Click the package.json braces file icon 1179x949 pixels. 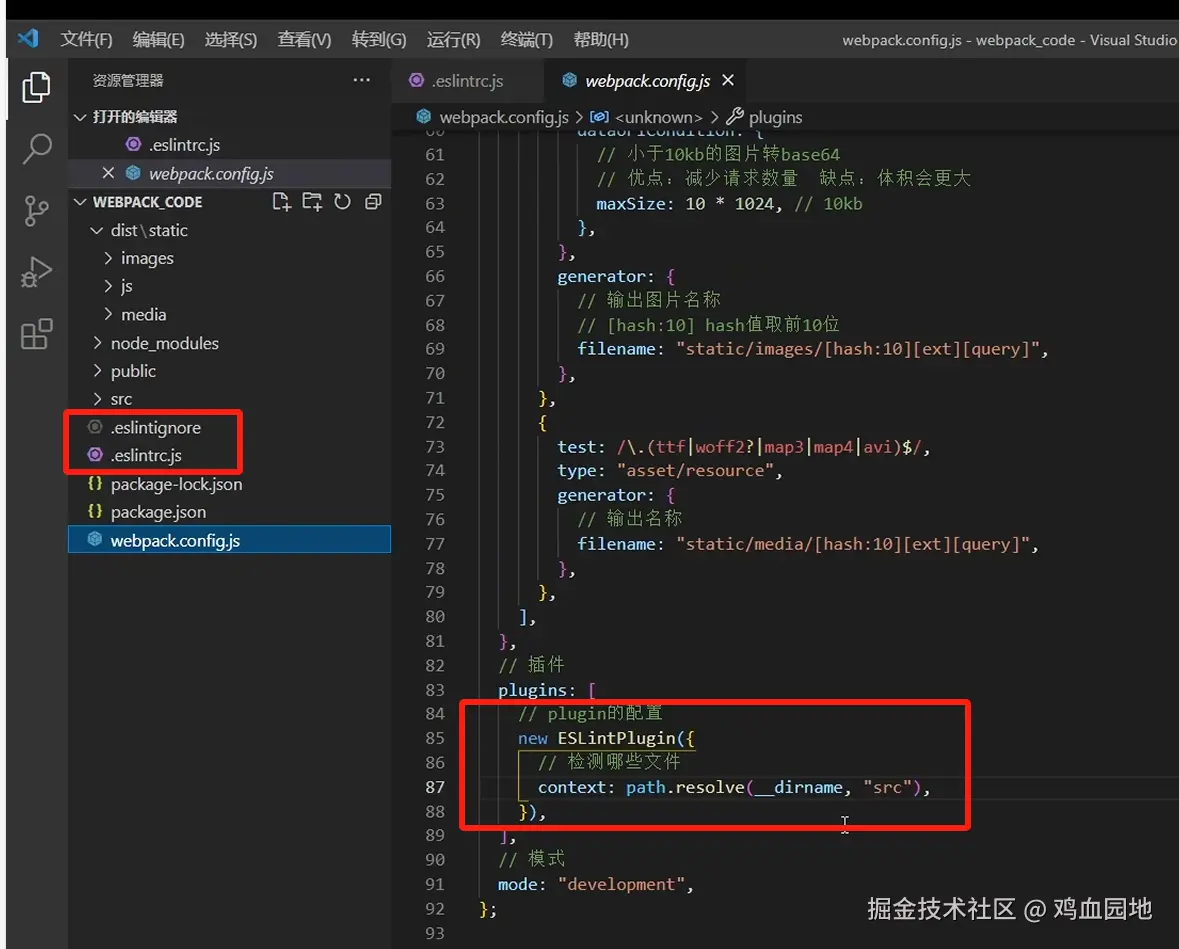tap(95, 511)
